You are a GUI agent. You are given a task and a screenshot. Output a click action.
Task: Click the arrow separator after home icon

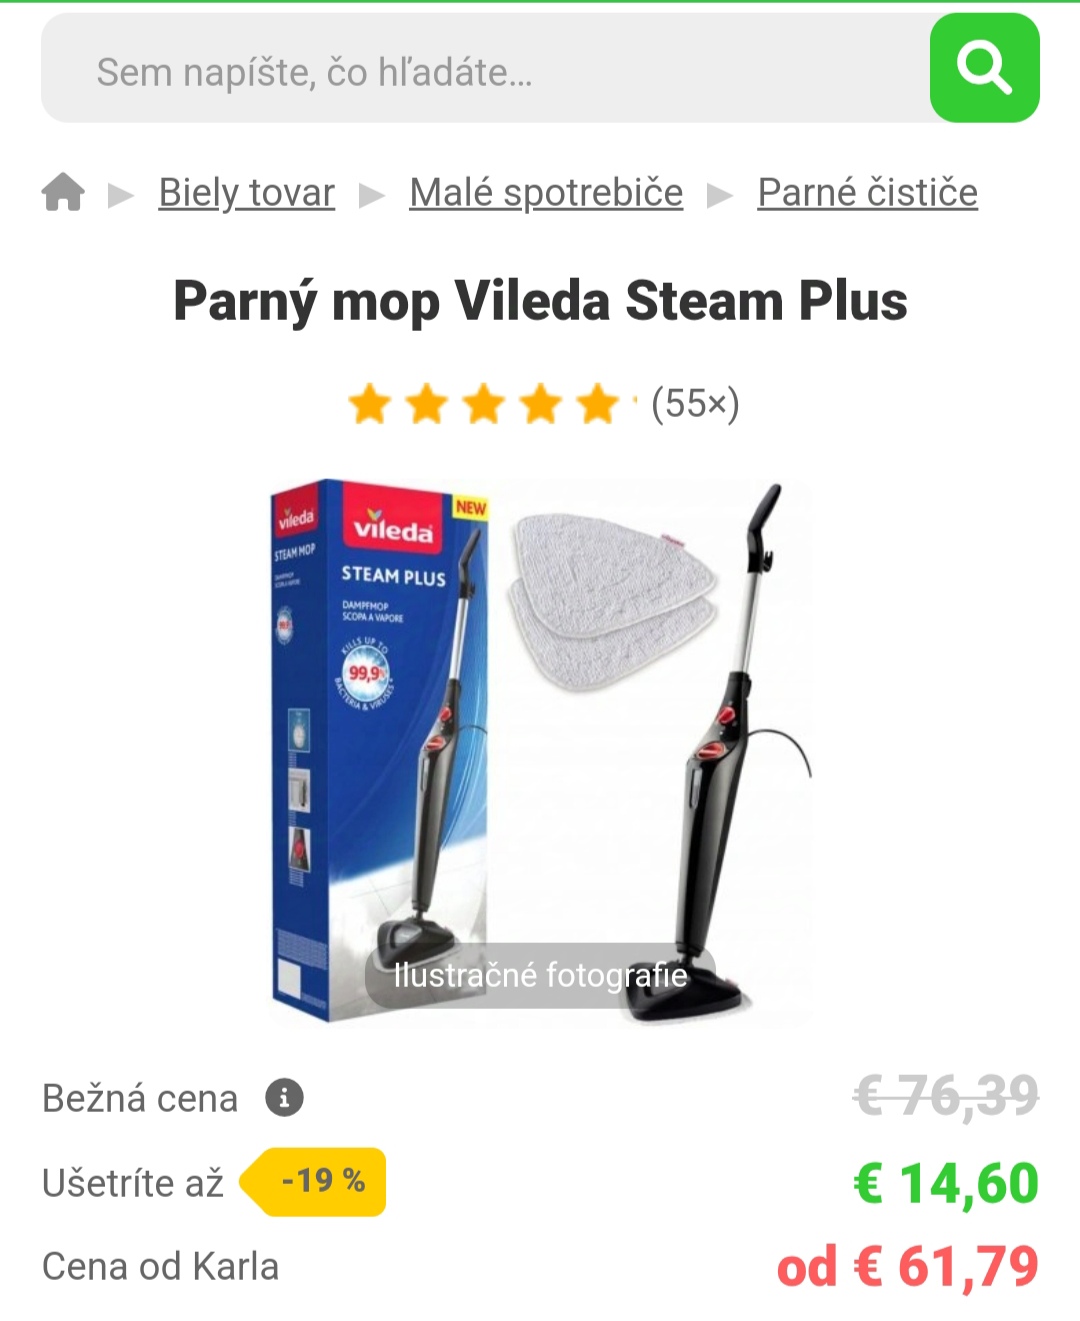pyautogui.click(x=121, y=194)
